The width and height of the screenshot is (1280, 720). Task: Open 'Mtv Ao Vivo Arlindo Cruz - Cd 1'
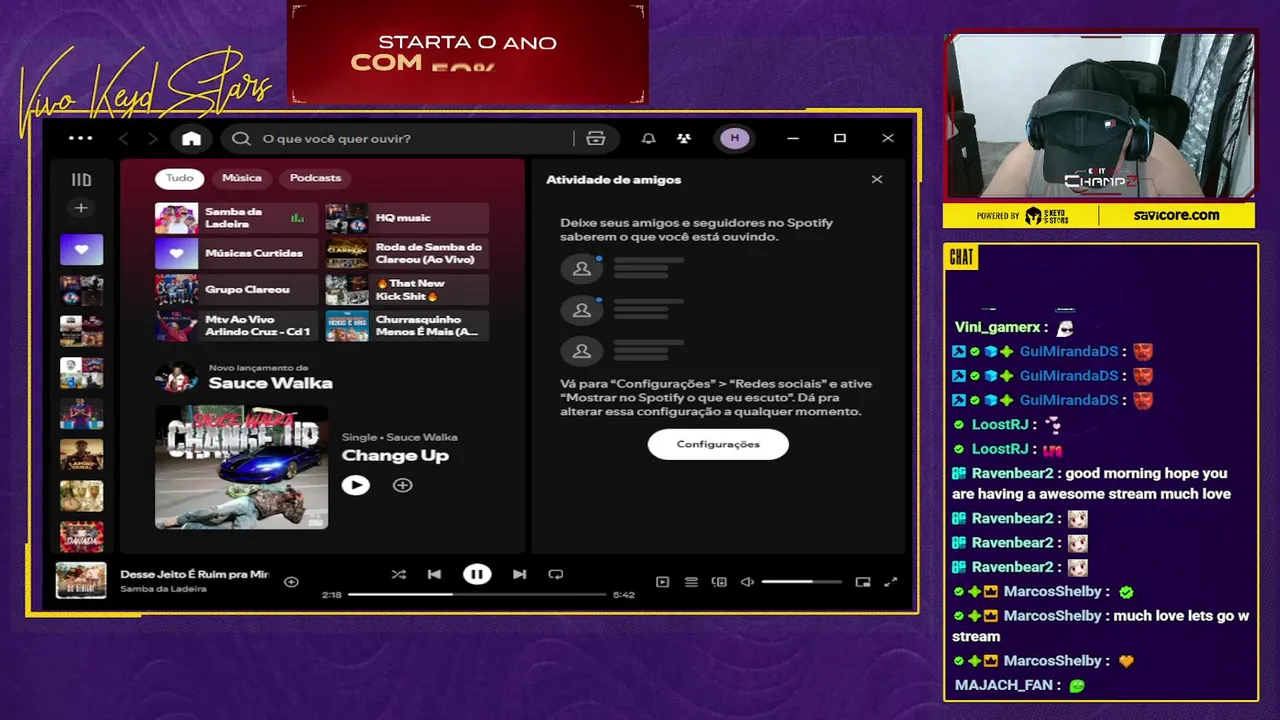point(236,326)
